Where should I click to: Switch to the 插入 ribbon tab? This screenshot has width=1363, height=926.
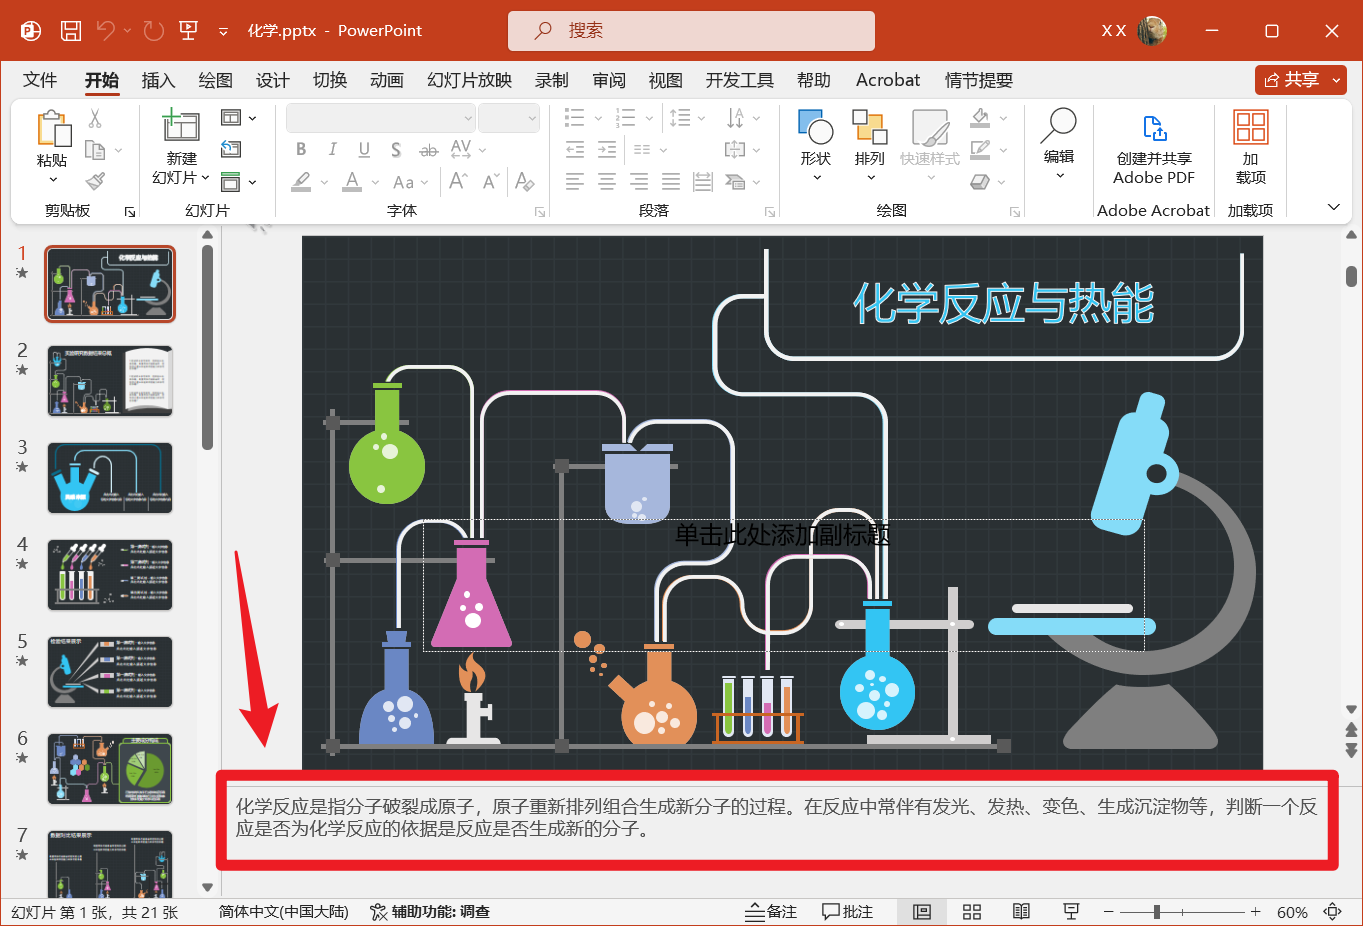click(x=158, y=80)
